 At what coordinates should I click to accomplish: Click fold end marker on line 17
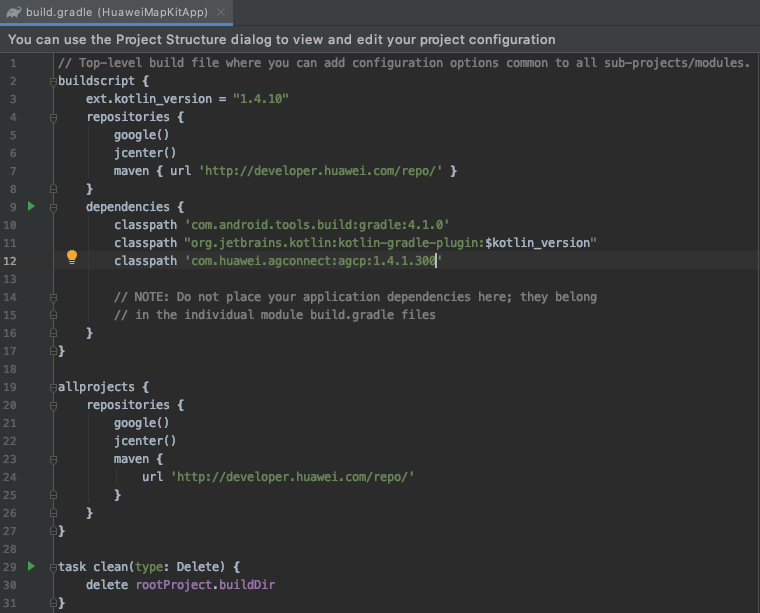53,351
